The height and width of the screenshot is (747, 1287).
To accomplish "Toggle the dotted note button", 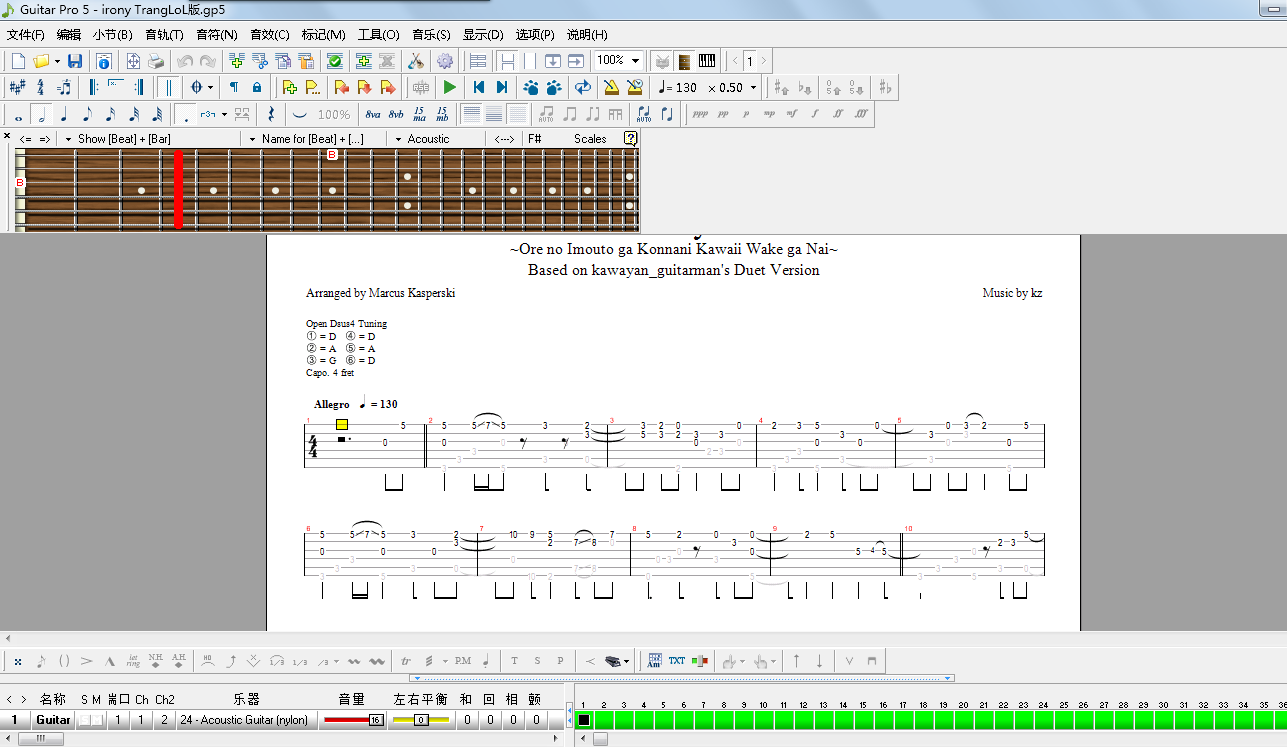I will (x=186, y=115).
